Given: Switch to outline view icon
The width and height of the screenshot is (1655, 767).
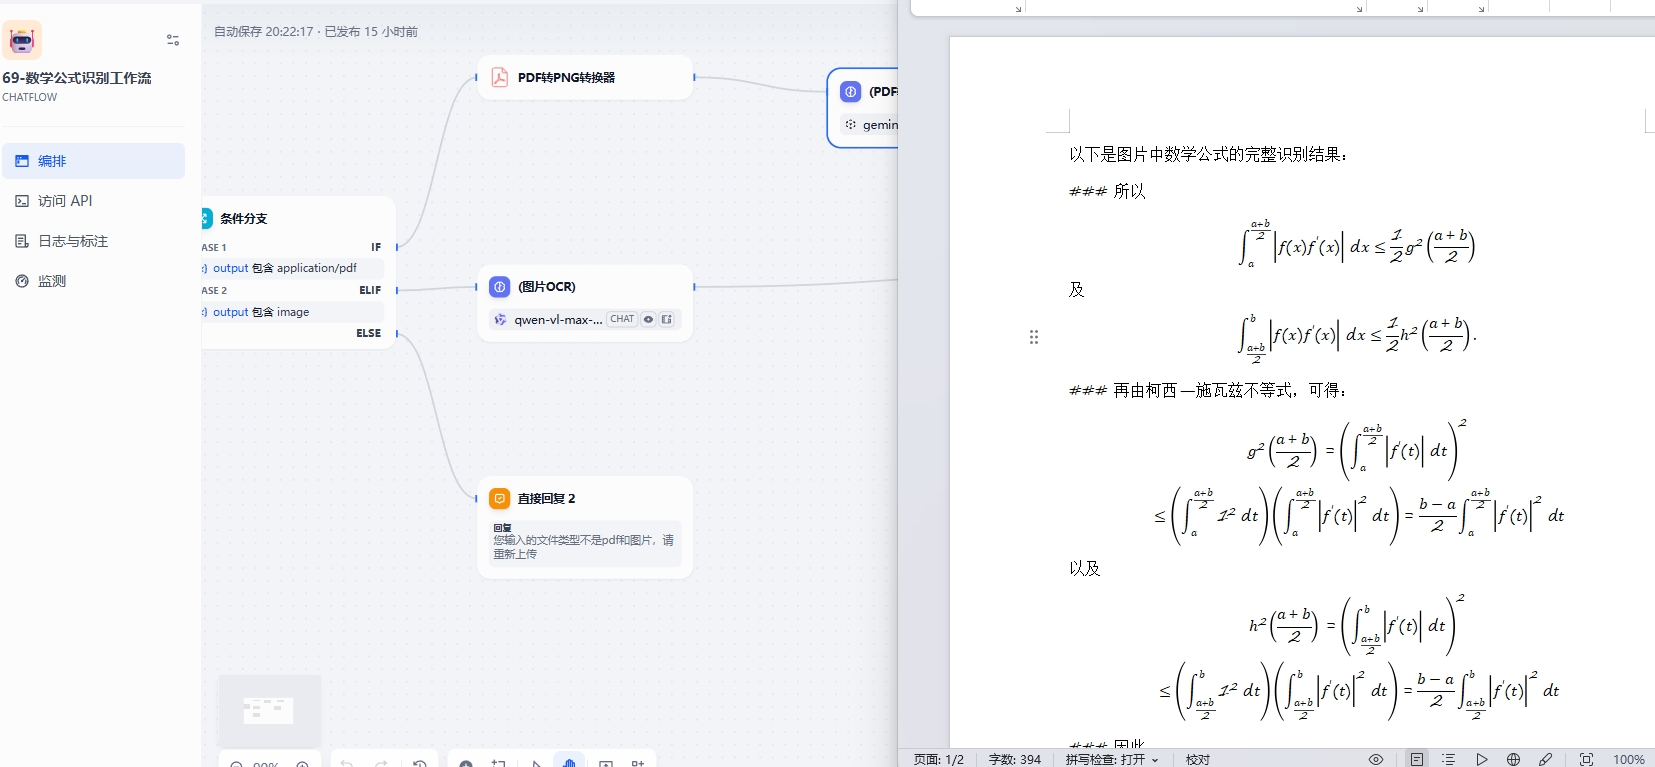Looking at the screenshot, I should pyautogui.click(x=1449, y=759).
